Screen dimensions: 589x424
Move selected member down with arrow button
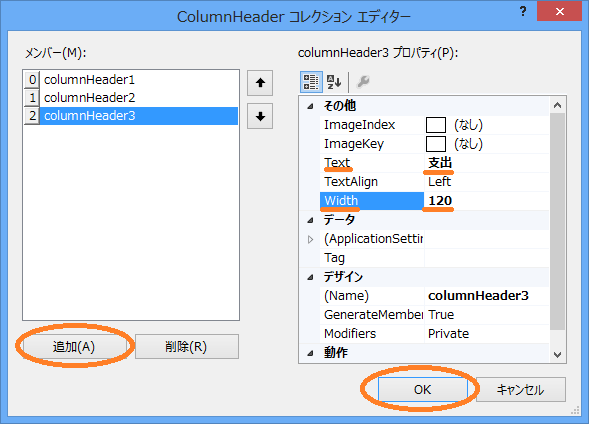coord(260,116)
